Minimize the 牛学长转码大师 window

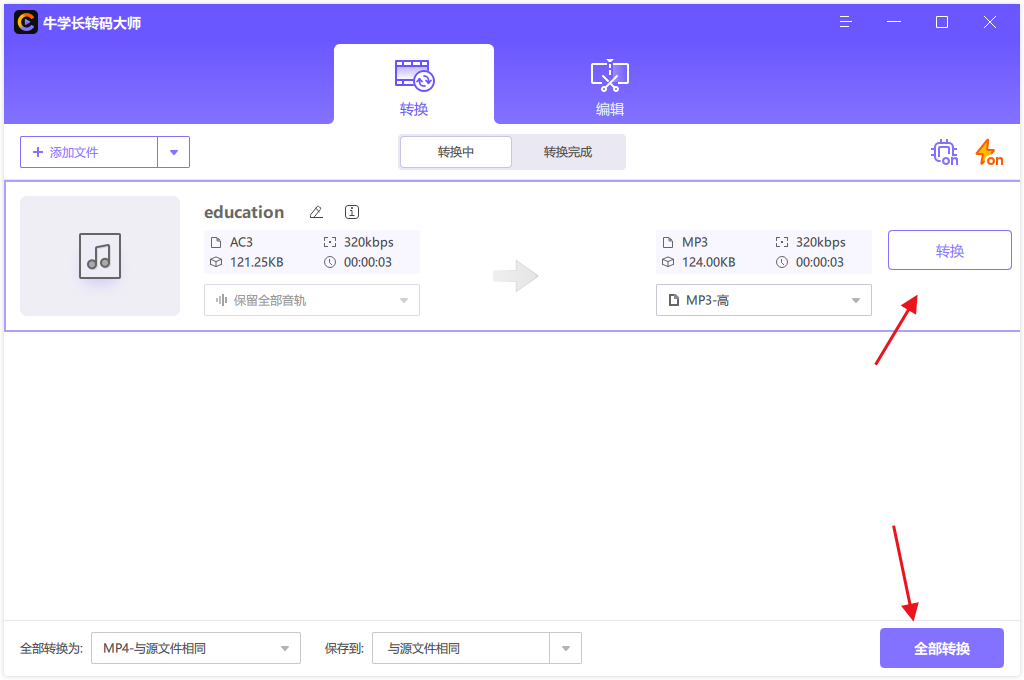[x=894, y=22]
